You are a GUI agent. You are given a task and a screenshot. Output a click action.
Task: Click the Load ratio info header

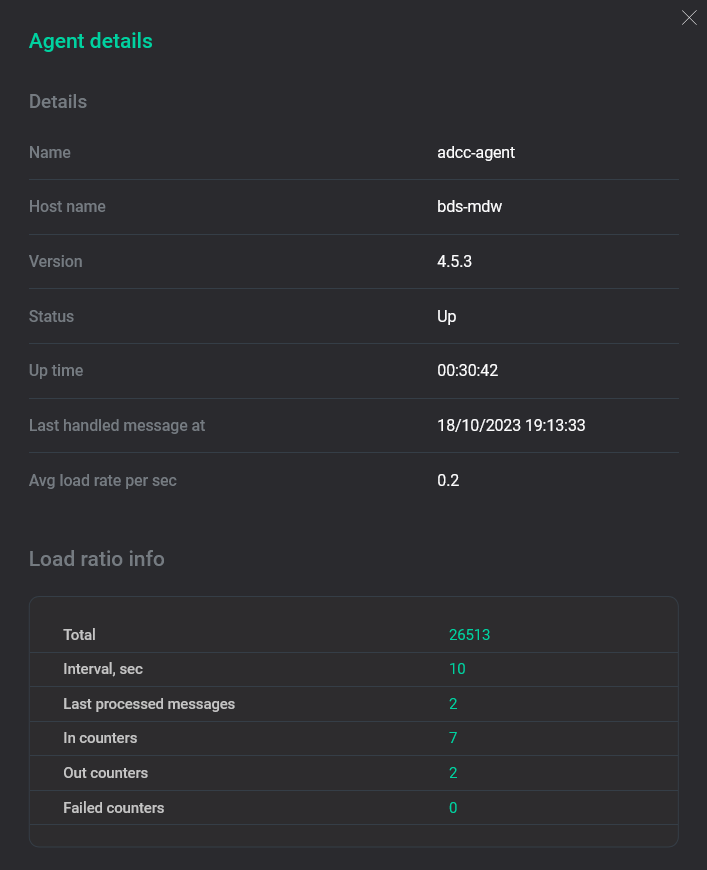(96, 559)
